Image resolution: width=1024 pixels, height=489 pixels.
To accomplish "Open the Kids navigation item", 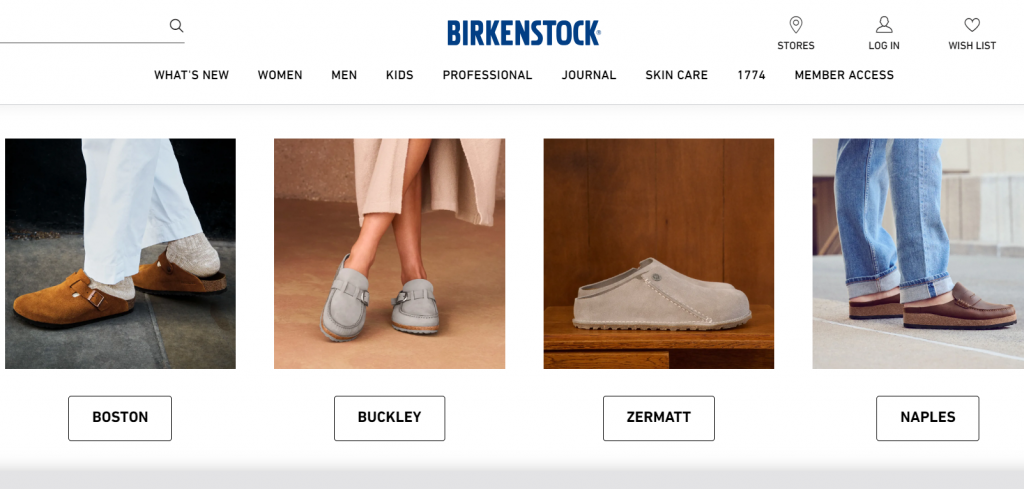I will click(x=400, y=75).
